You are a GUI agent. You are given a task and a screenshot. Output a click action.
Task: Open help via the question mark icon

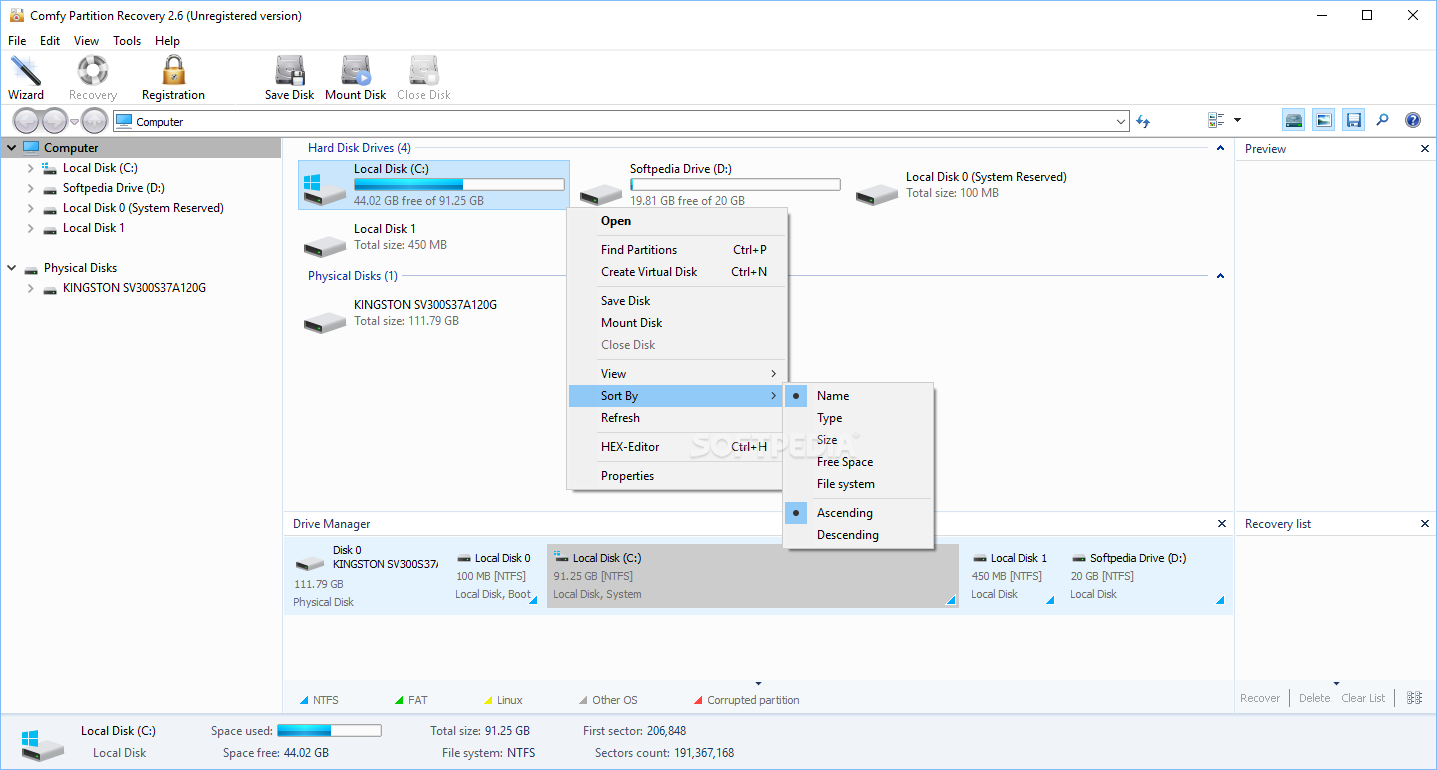tap(1413, 120)
